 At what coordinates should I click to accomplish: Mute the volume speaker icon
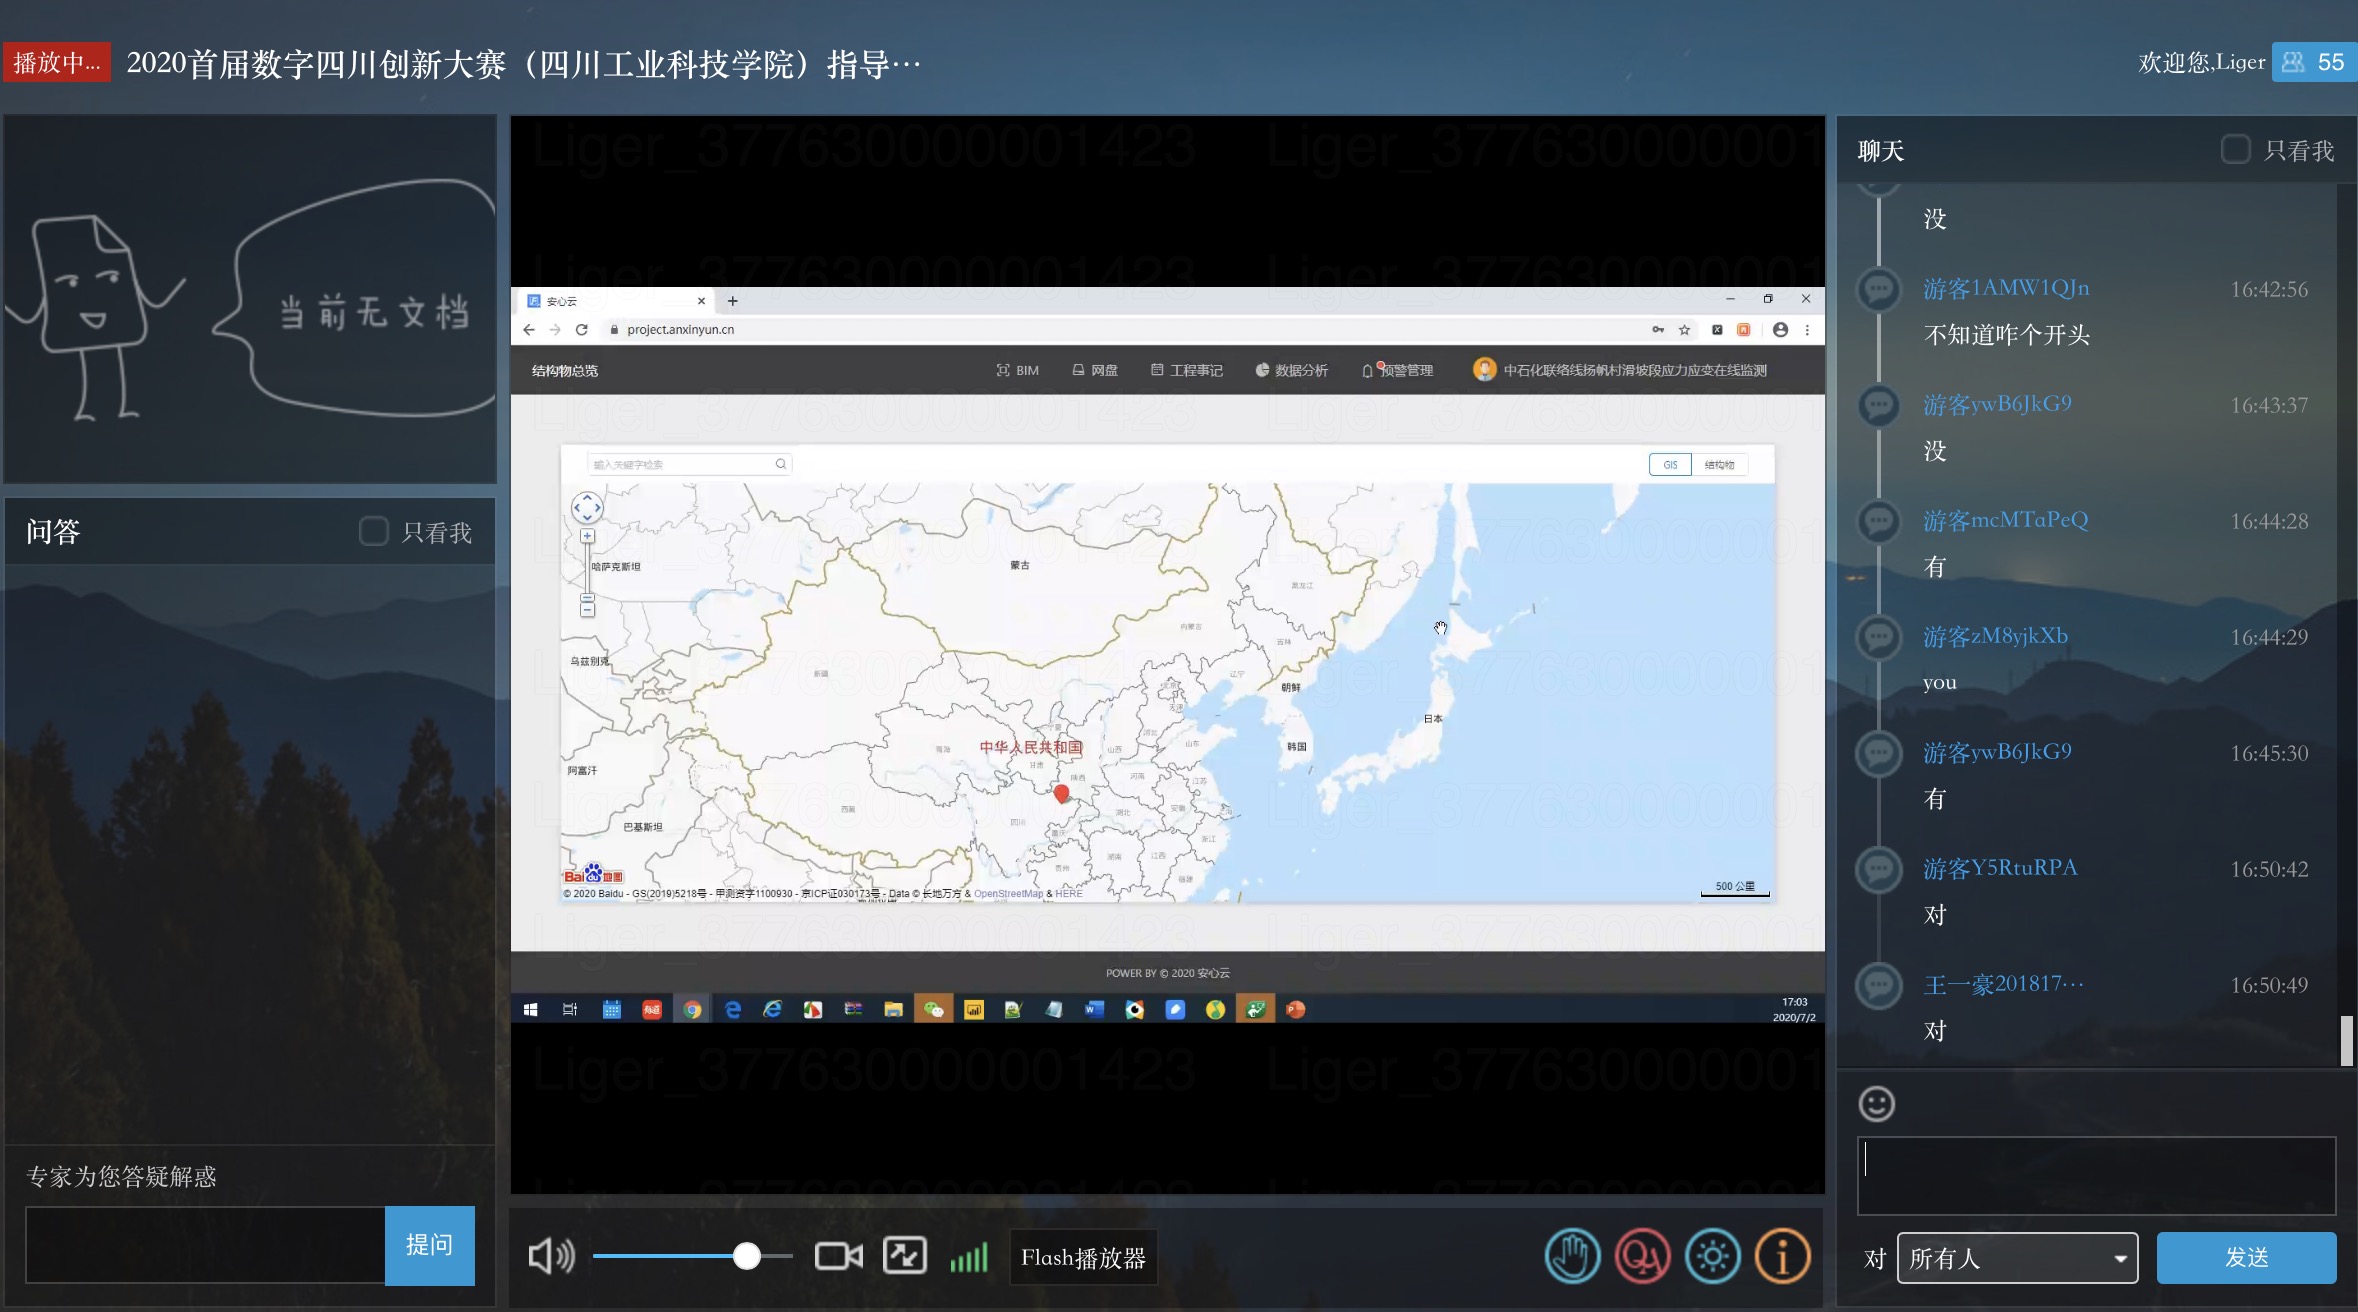551,1256
